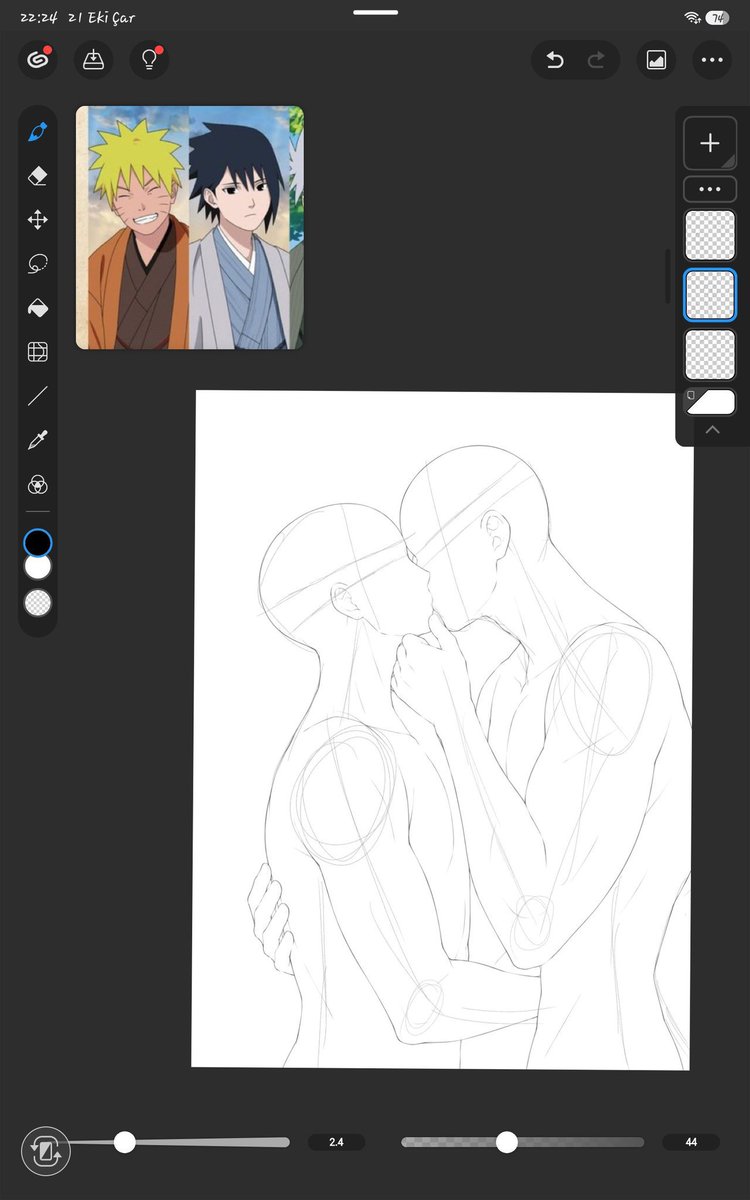This screenshot has height=1200, width=750.
Task: Select the Lasso selection tool
Action: [38, 264]
